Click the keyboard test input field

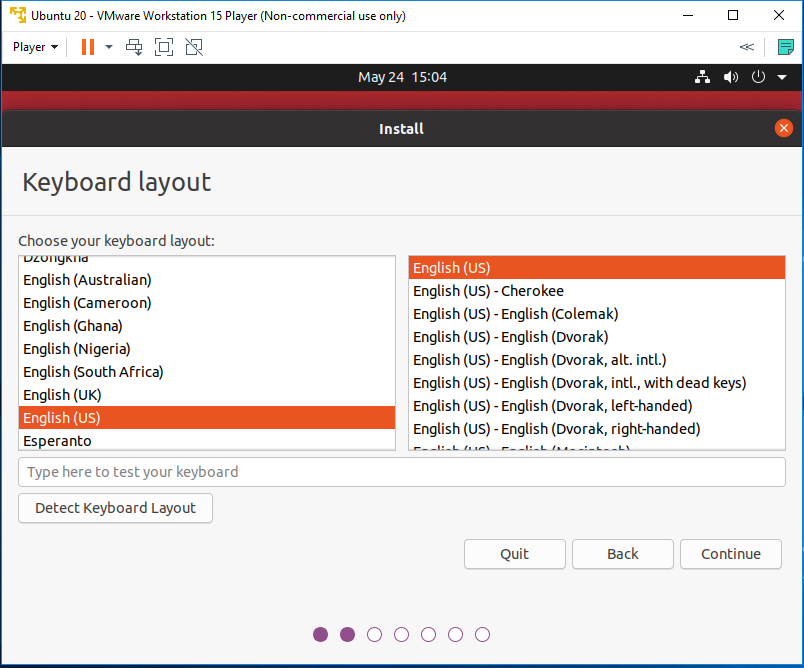point(402,472)
